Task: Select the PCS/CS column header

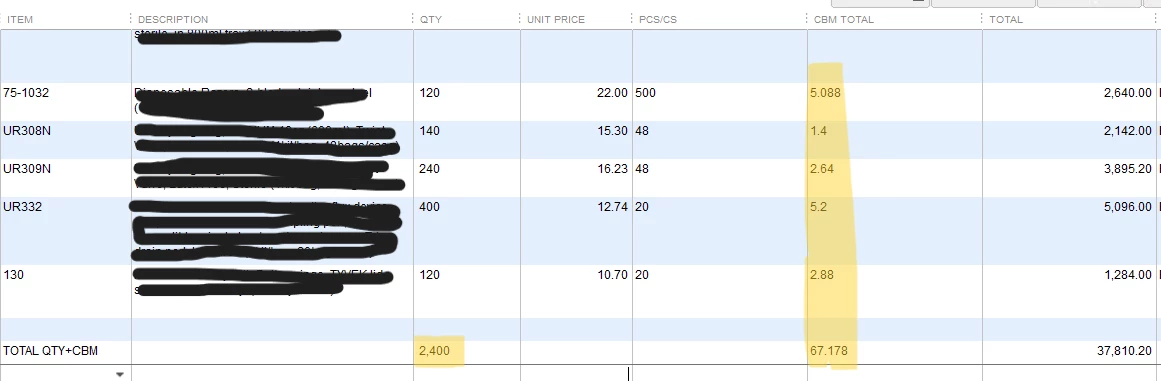Action: point(658,19)
